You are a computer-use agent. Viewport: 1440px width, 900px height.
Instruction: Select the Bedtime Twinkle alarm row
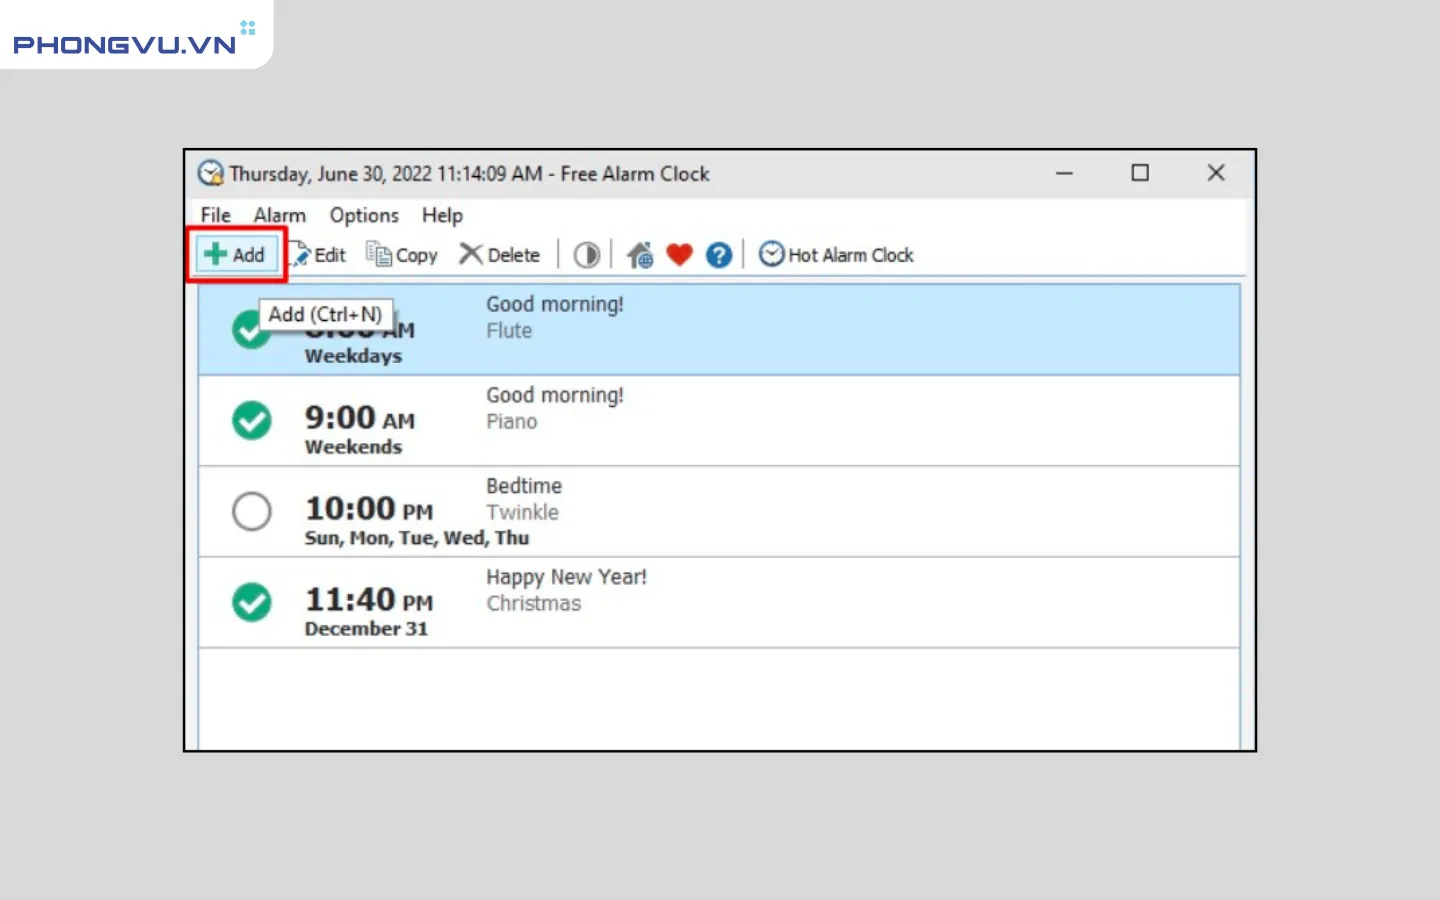800,512
